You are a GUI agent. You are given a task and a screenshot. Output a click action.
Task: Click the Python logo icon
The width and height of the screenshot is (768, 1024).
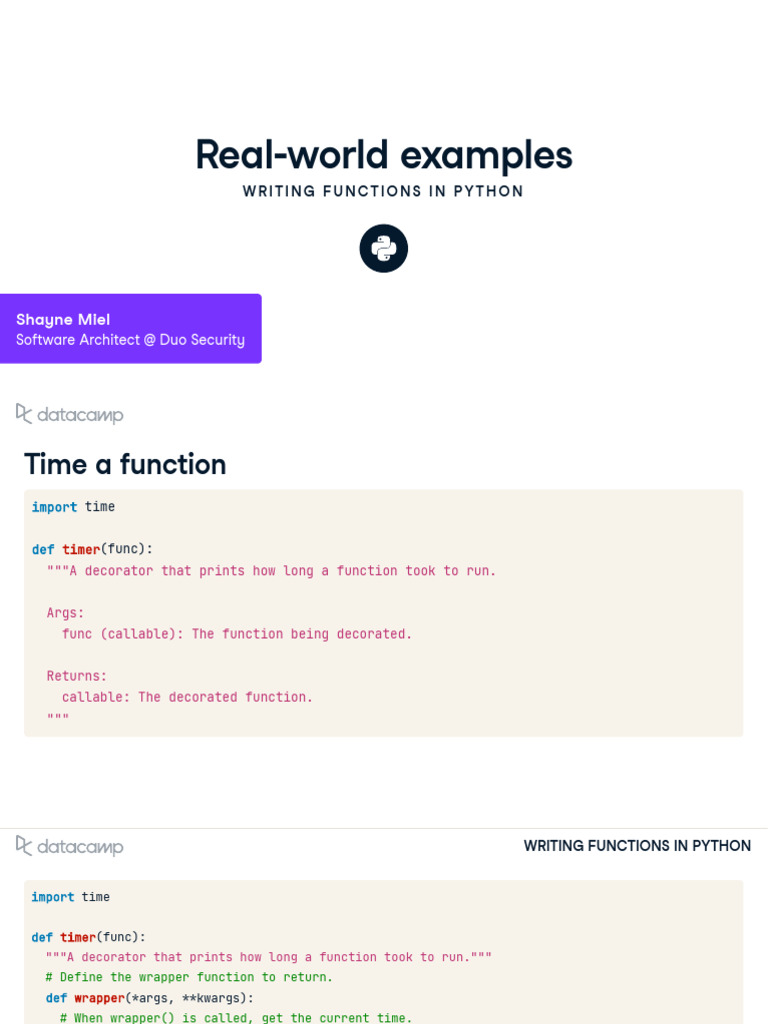[384, 248]
